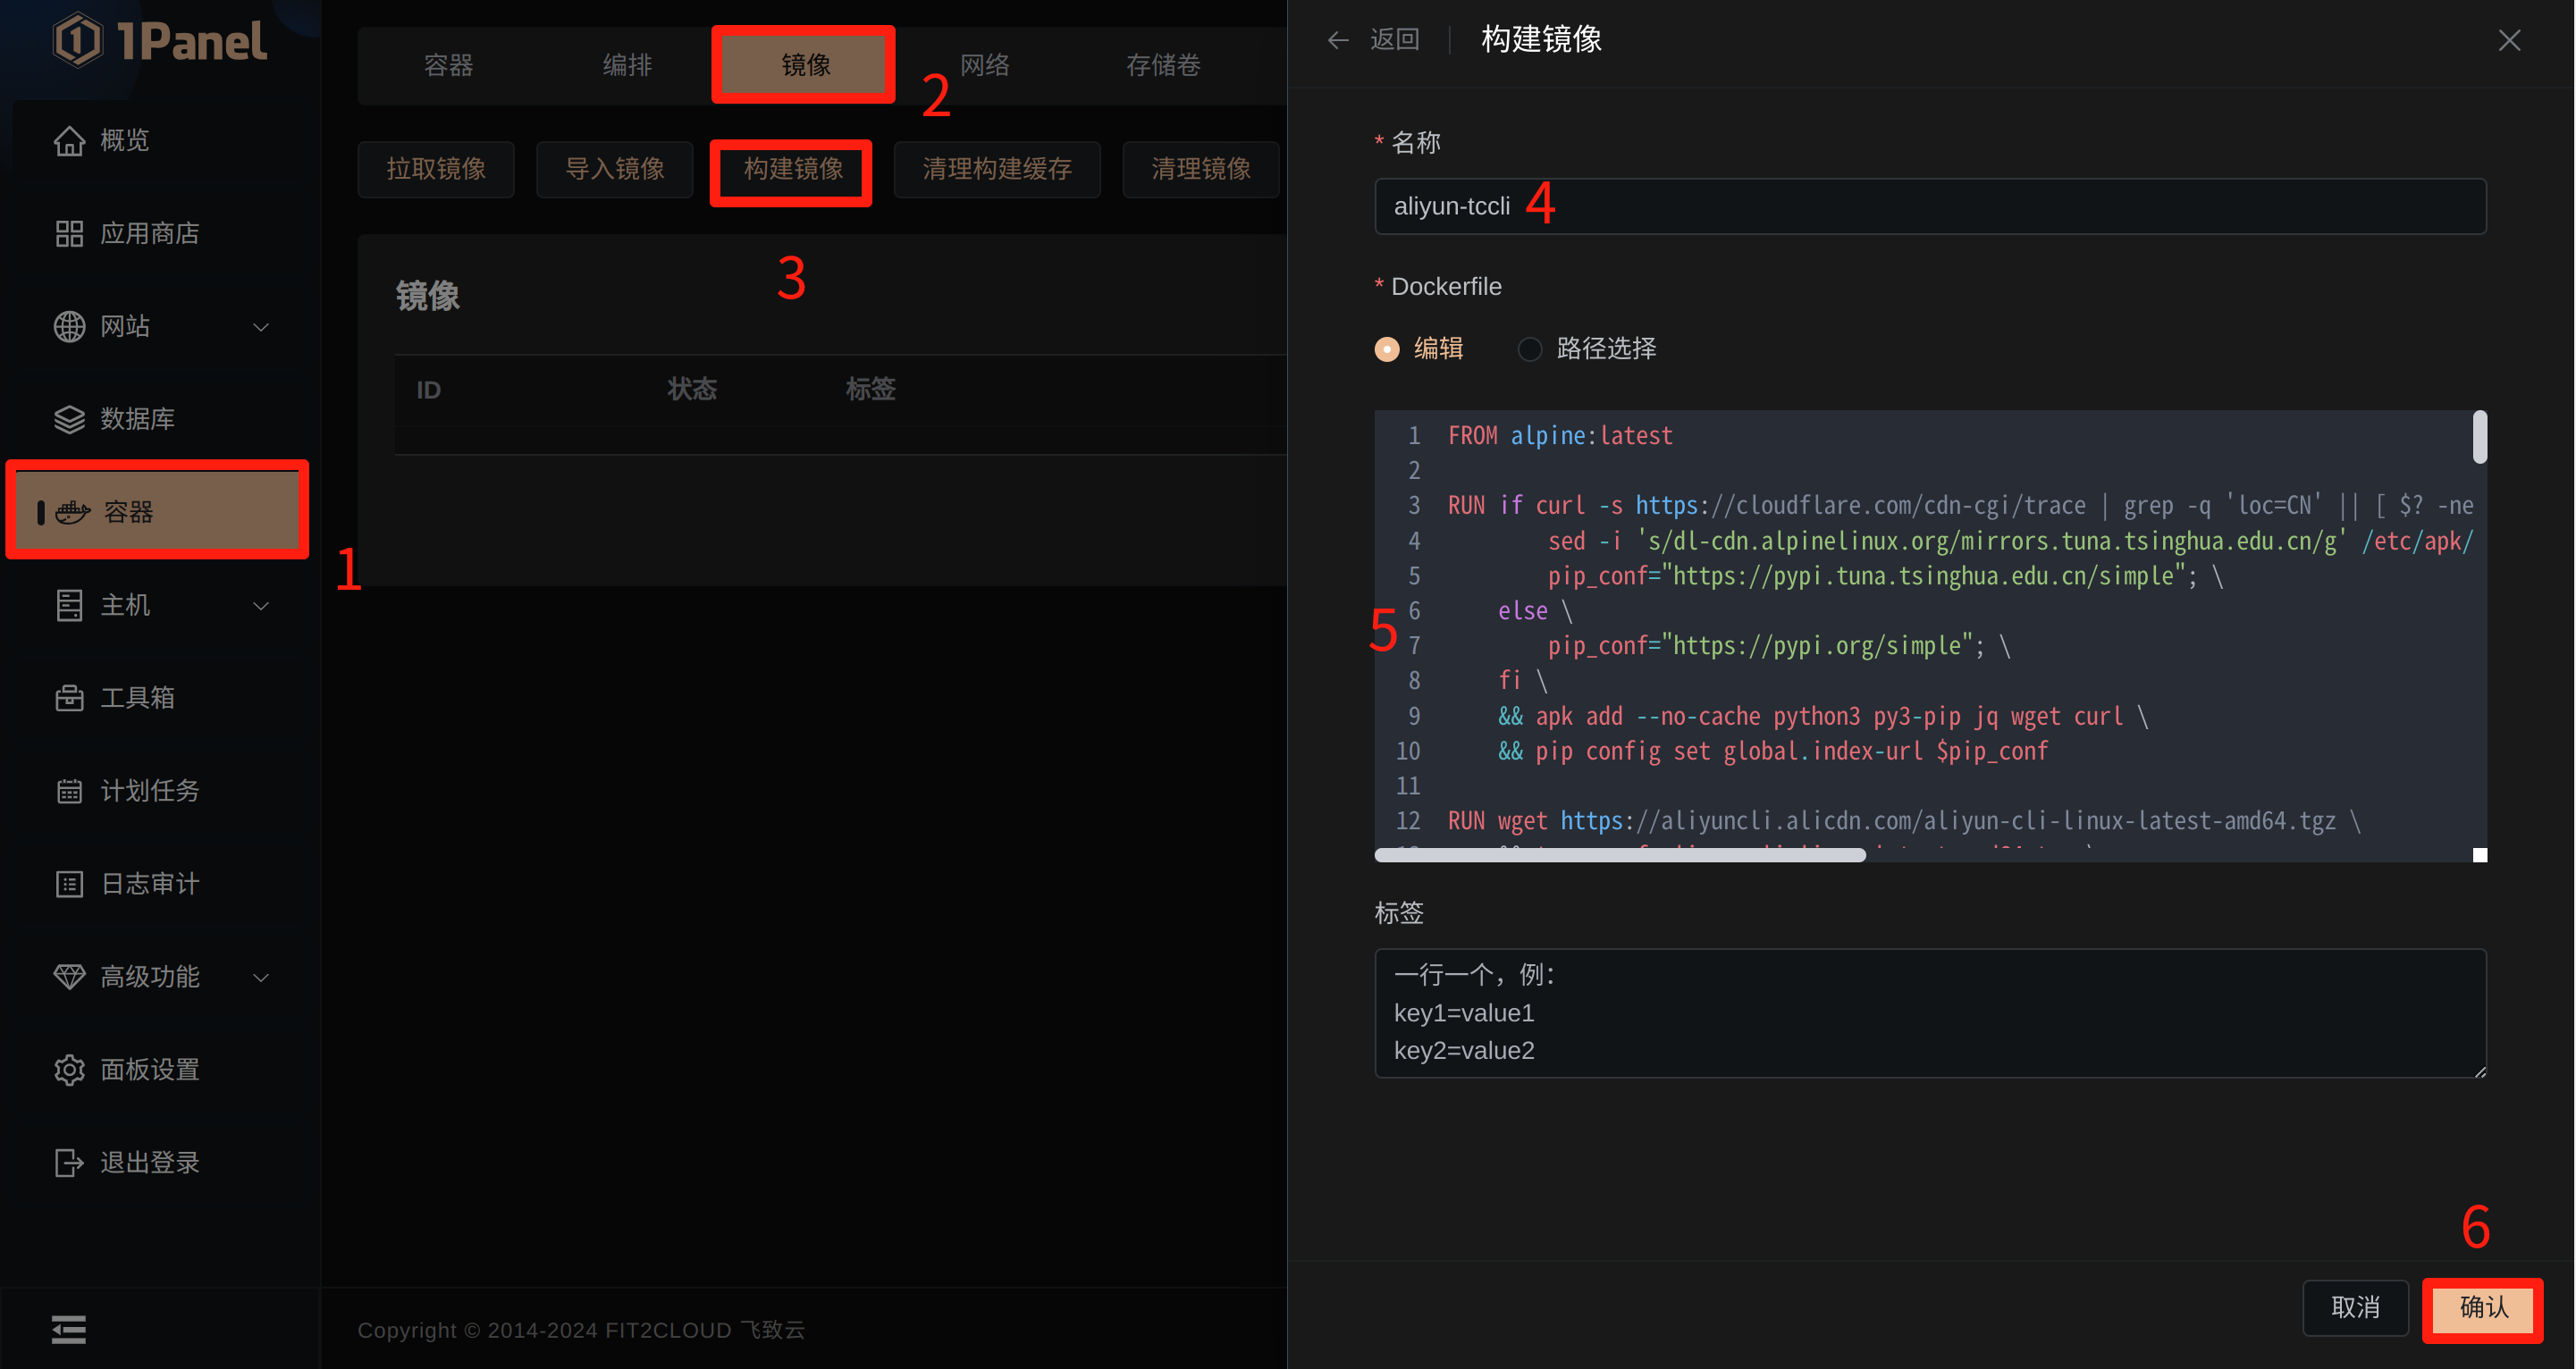Click the 确认 button

pyautogui.click(x=2484, y=1309)
